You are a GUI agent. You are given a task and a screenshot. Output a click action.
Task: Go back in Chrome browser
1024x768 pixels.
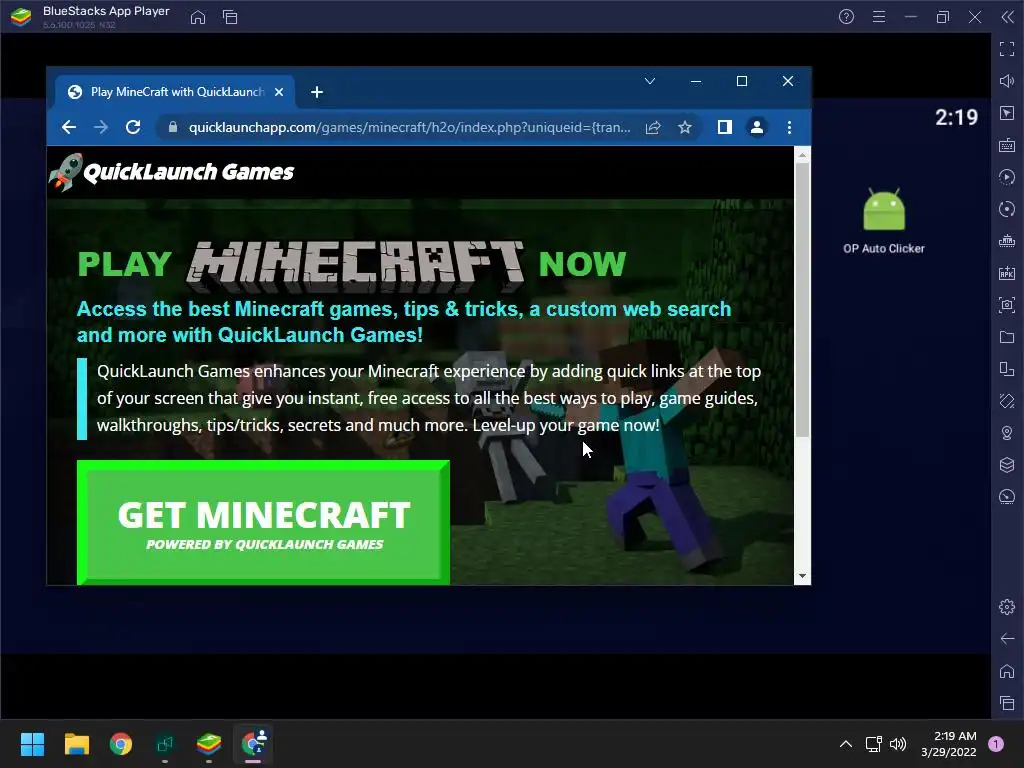[x=69, y=127]
